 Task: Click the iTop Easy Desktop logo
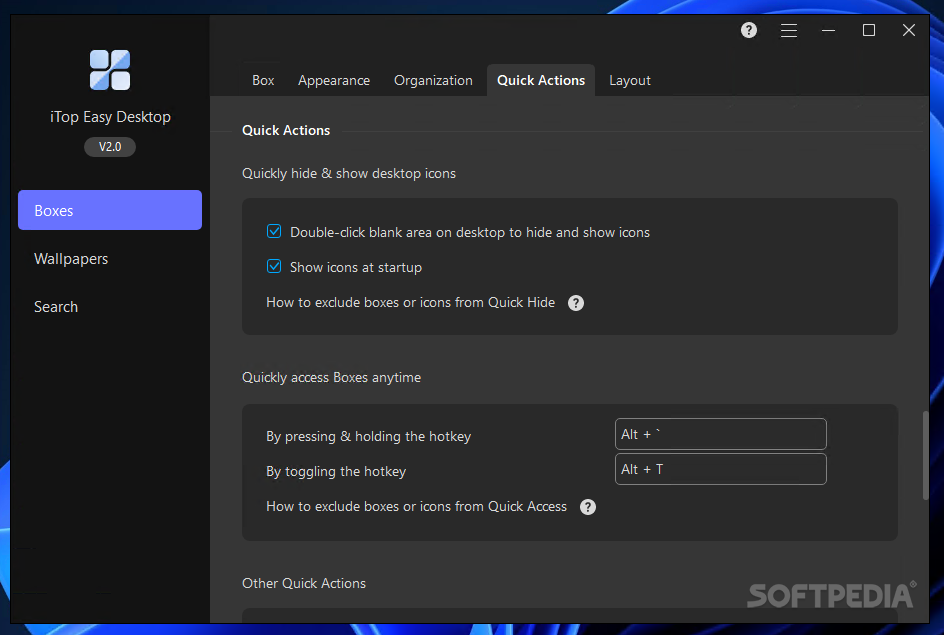[110, 70]
